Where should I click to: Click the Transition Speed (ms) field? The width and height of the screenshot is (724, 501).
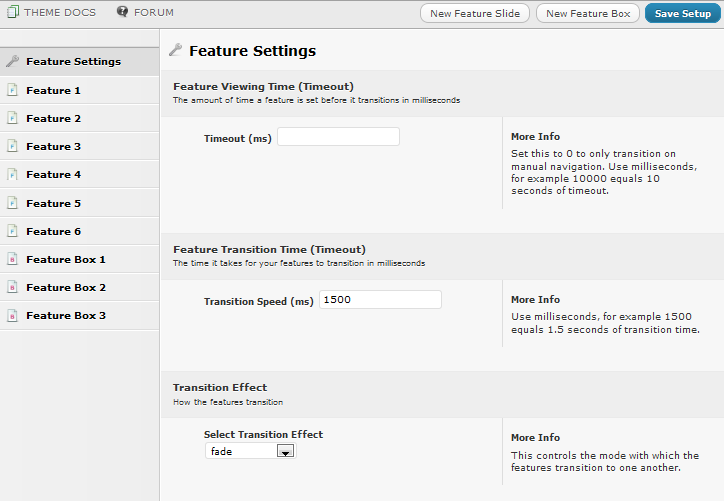(x=380, y=300)
